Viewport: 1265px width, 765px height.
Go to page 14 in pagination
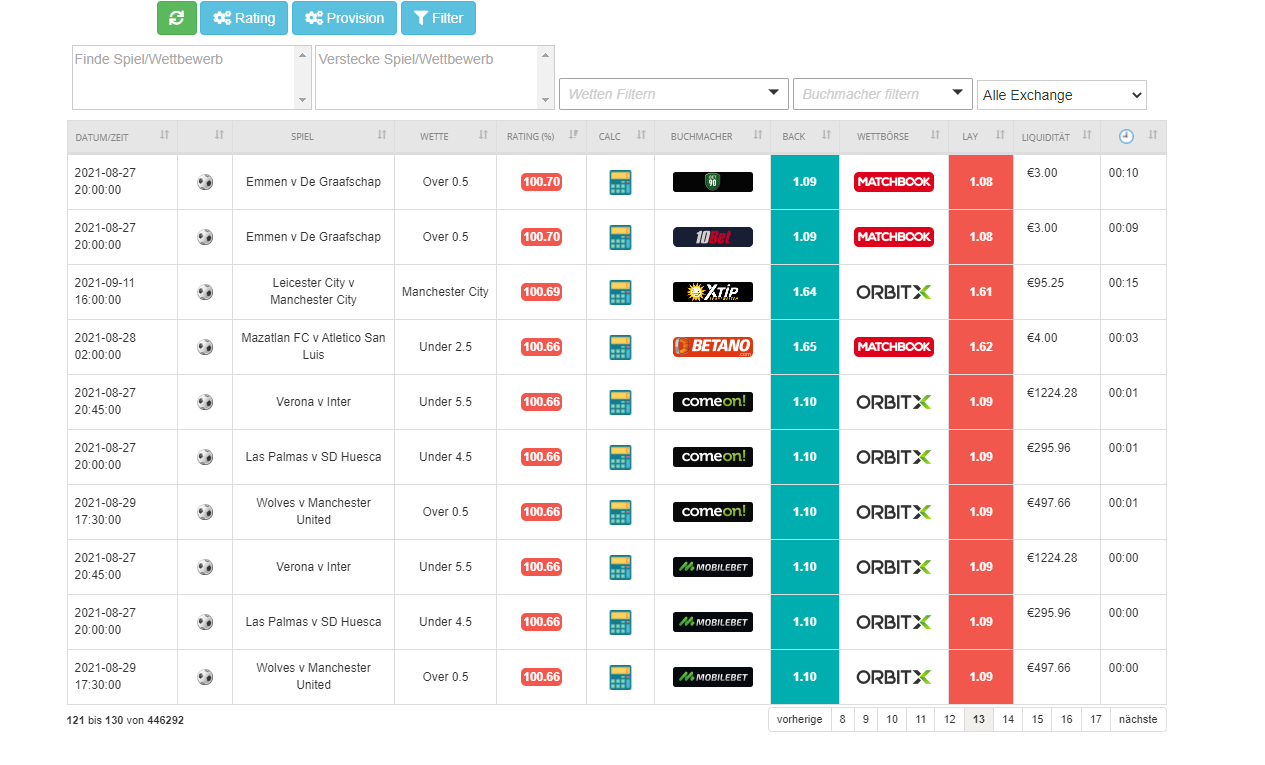click(1008, 719)
